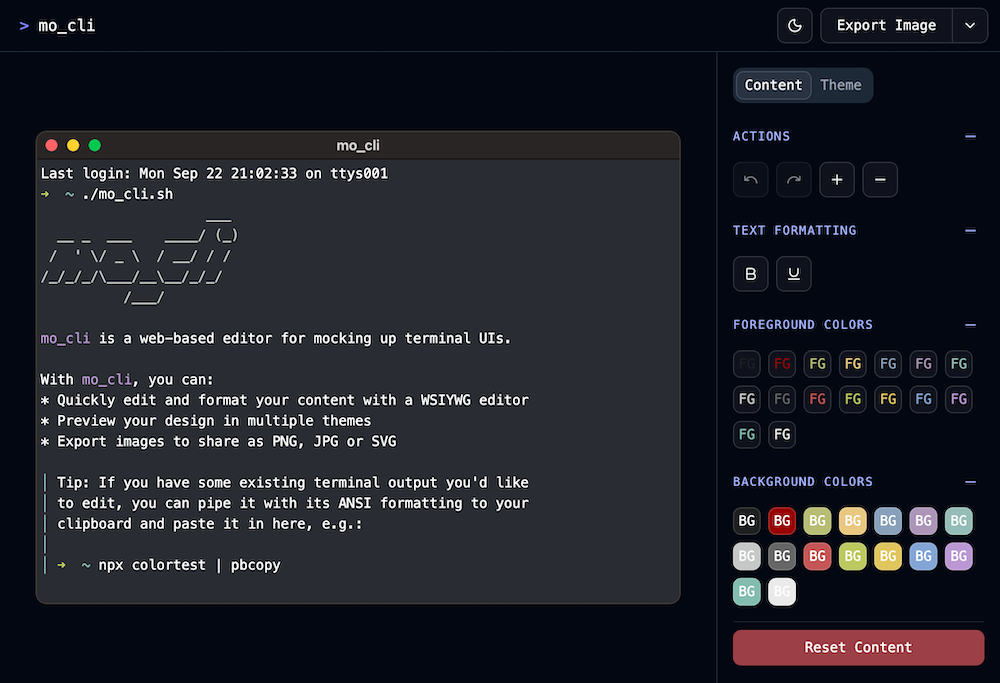Collapse the Foreground Colors section
The image size is (1000, 683).
coord(969,325)
